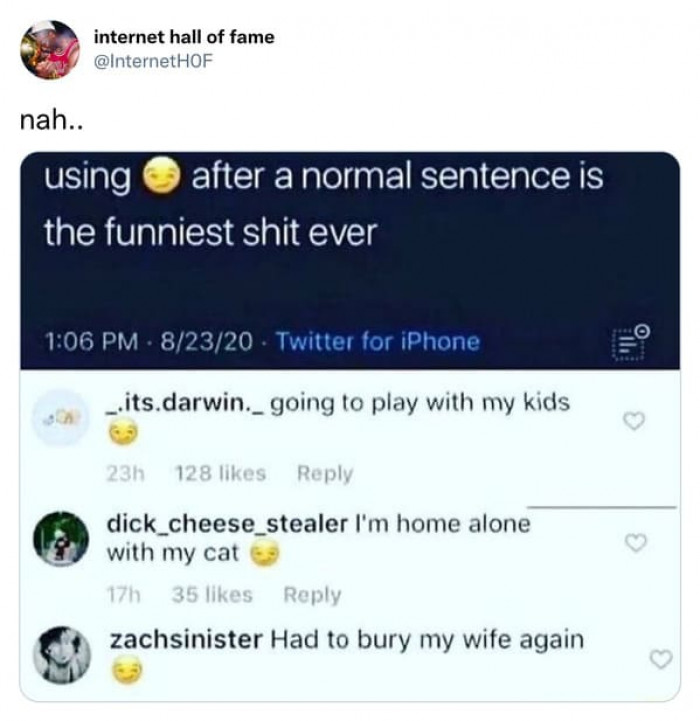Toggle the heart on zachsinister's comment
This screenshot has height=721, width=700.
click(659, 658)
